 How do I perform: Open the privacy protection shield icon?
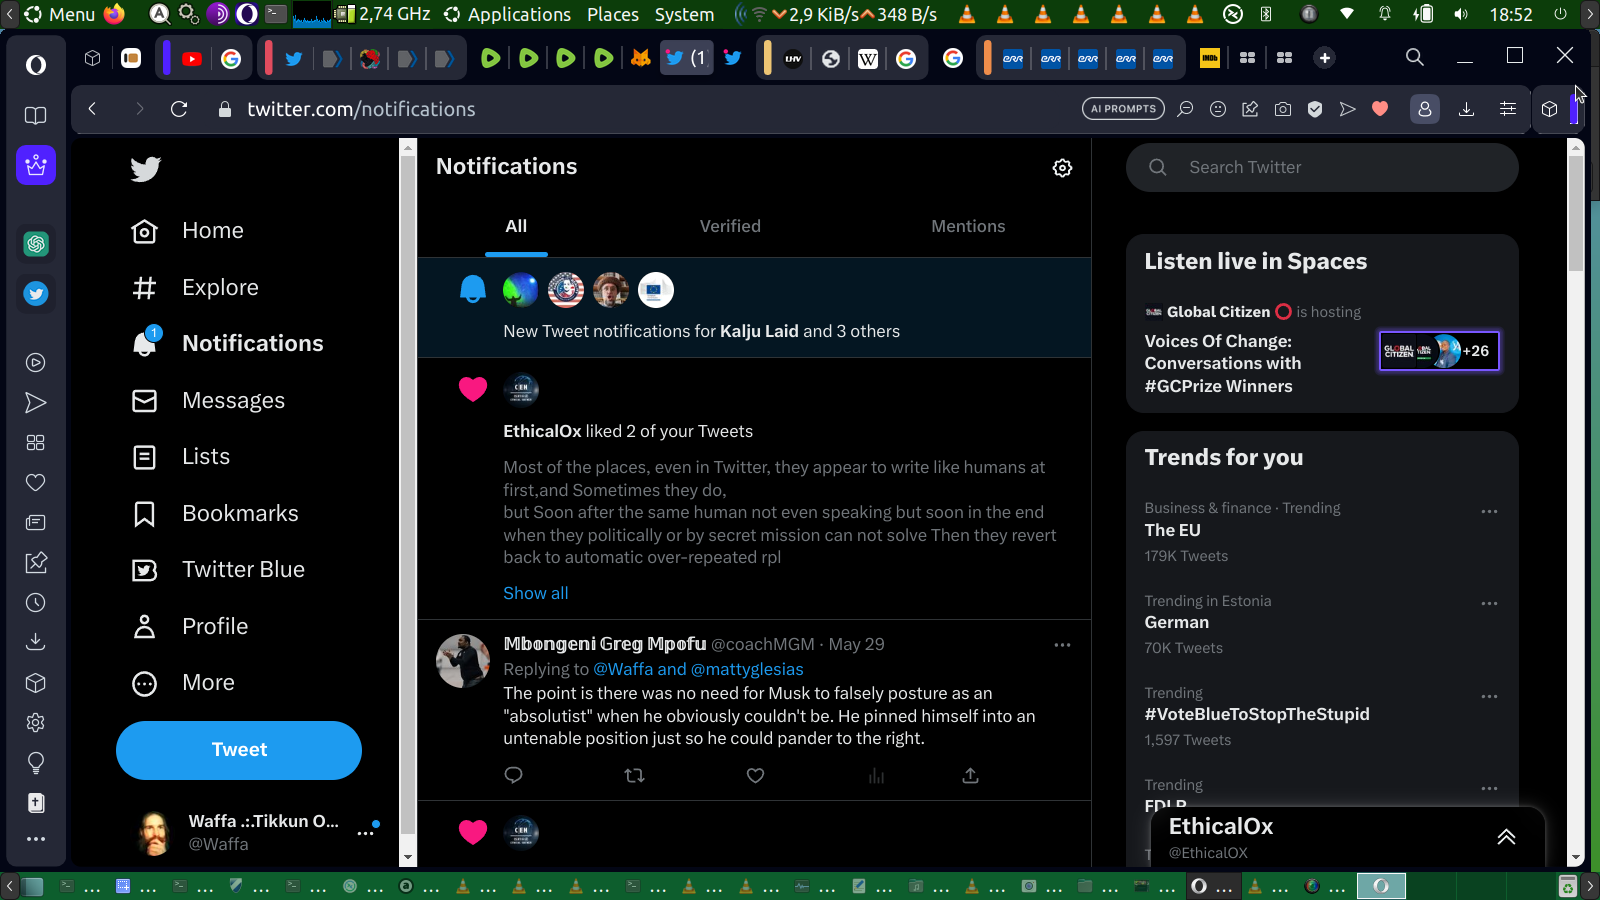[x=1315, y=109]
